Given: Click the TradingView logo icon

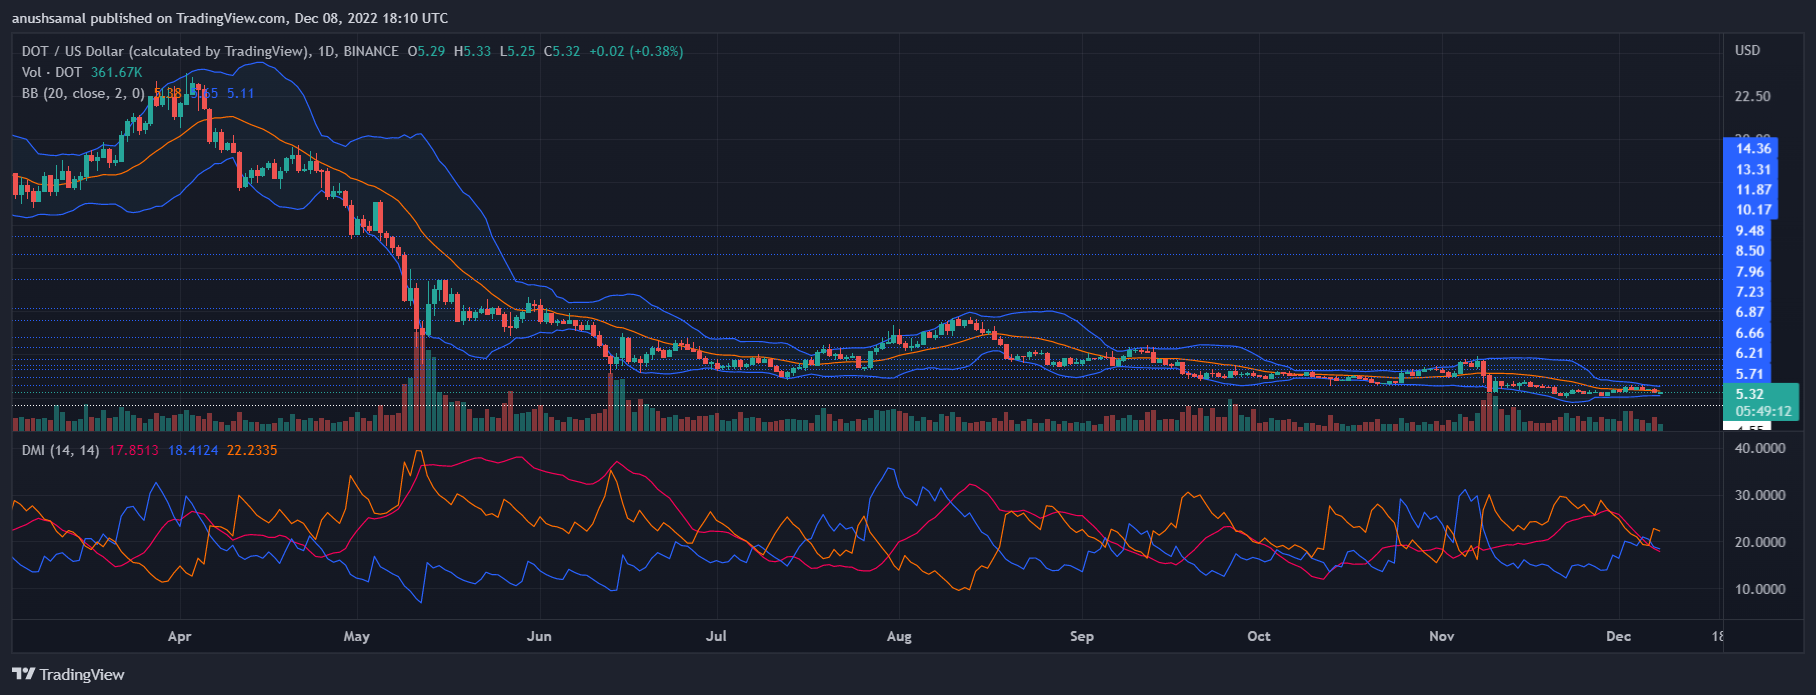Looking at the screenshot, I should (x=24, y=674).
